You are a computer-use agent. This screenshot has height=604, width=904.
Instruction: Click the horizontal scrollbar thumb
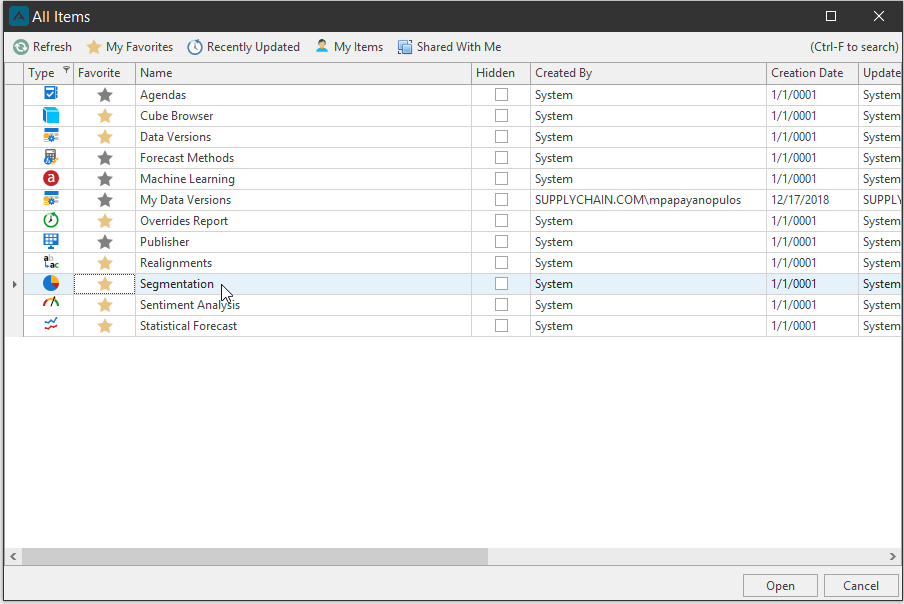[x=254, y=556]
